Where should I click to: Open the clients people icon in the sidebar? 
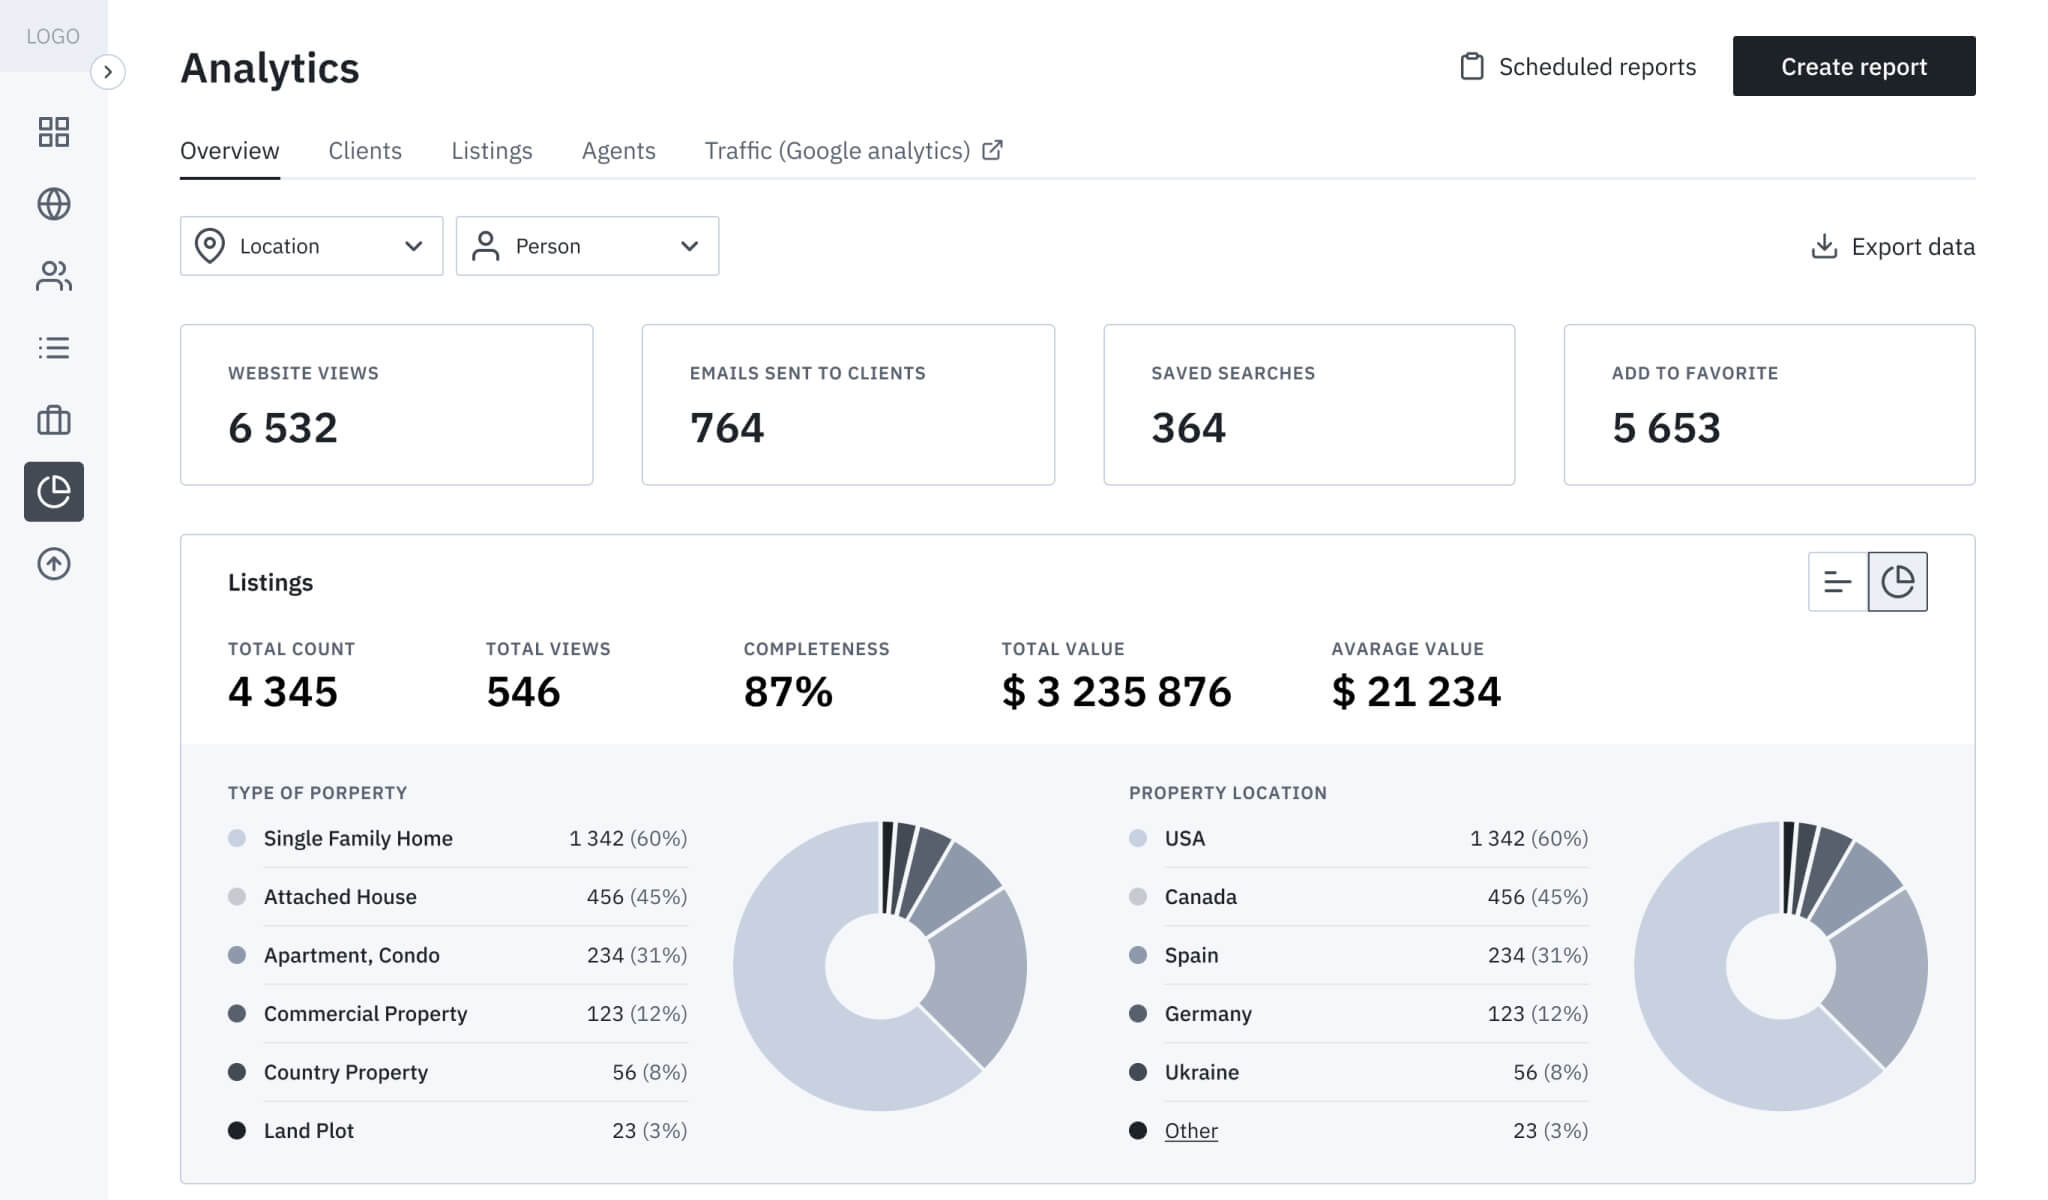click(x=54, y=276)
